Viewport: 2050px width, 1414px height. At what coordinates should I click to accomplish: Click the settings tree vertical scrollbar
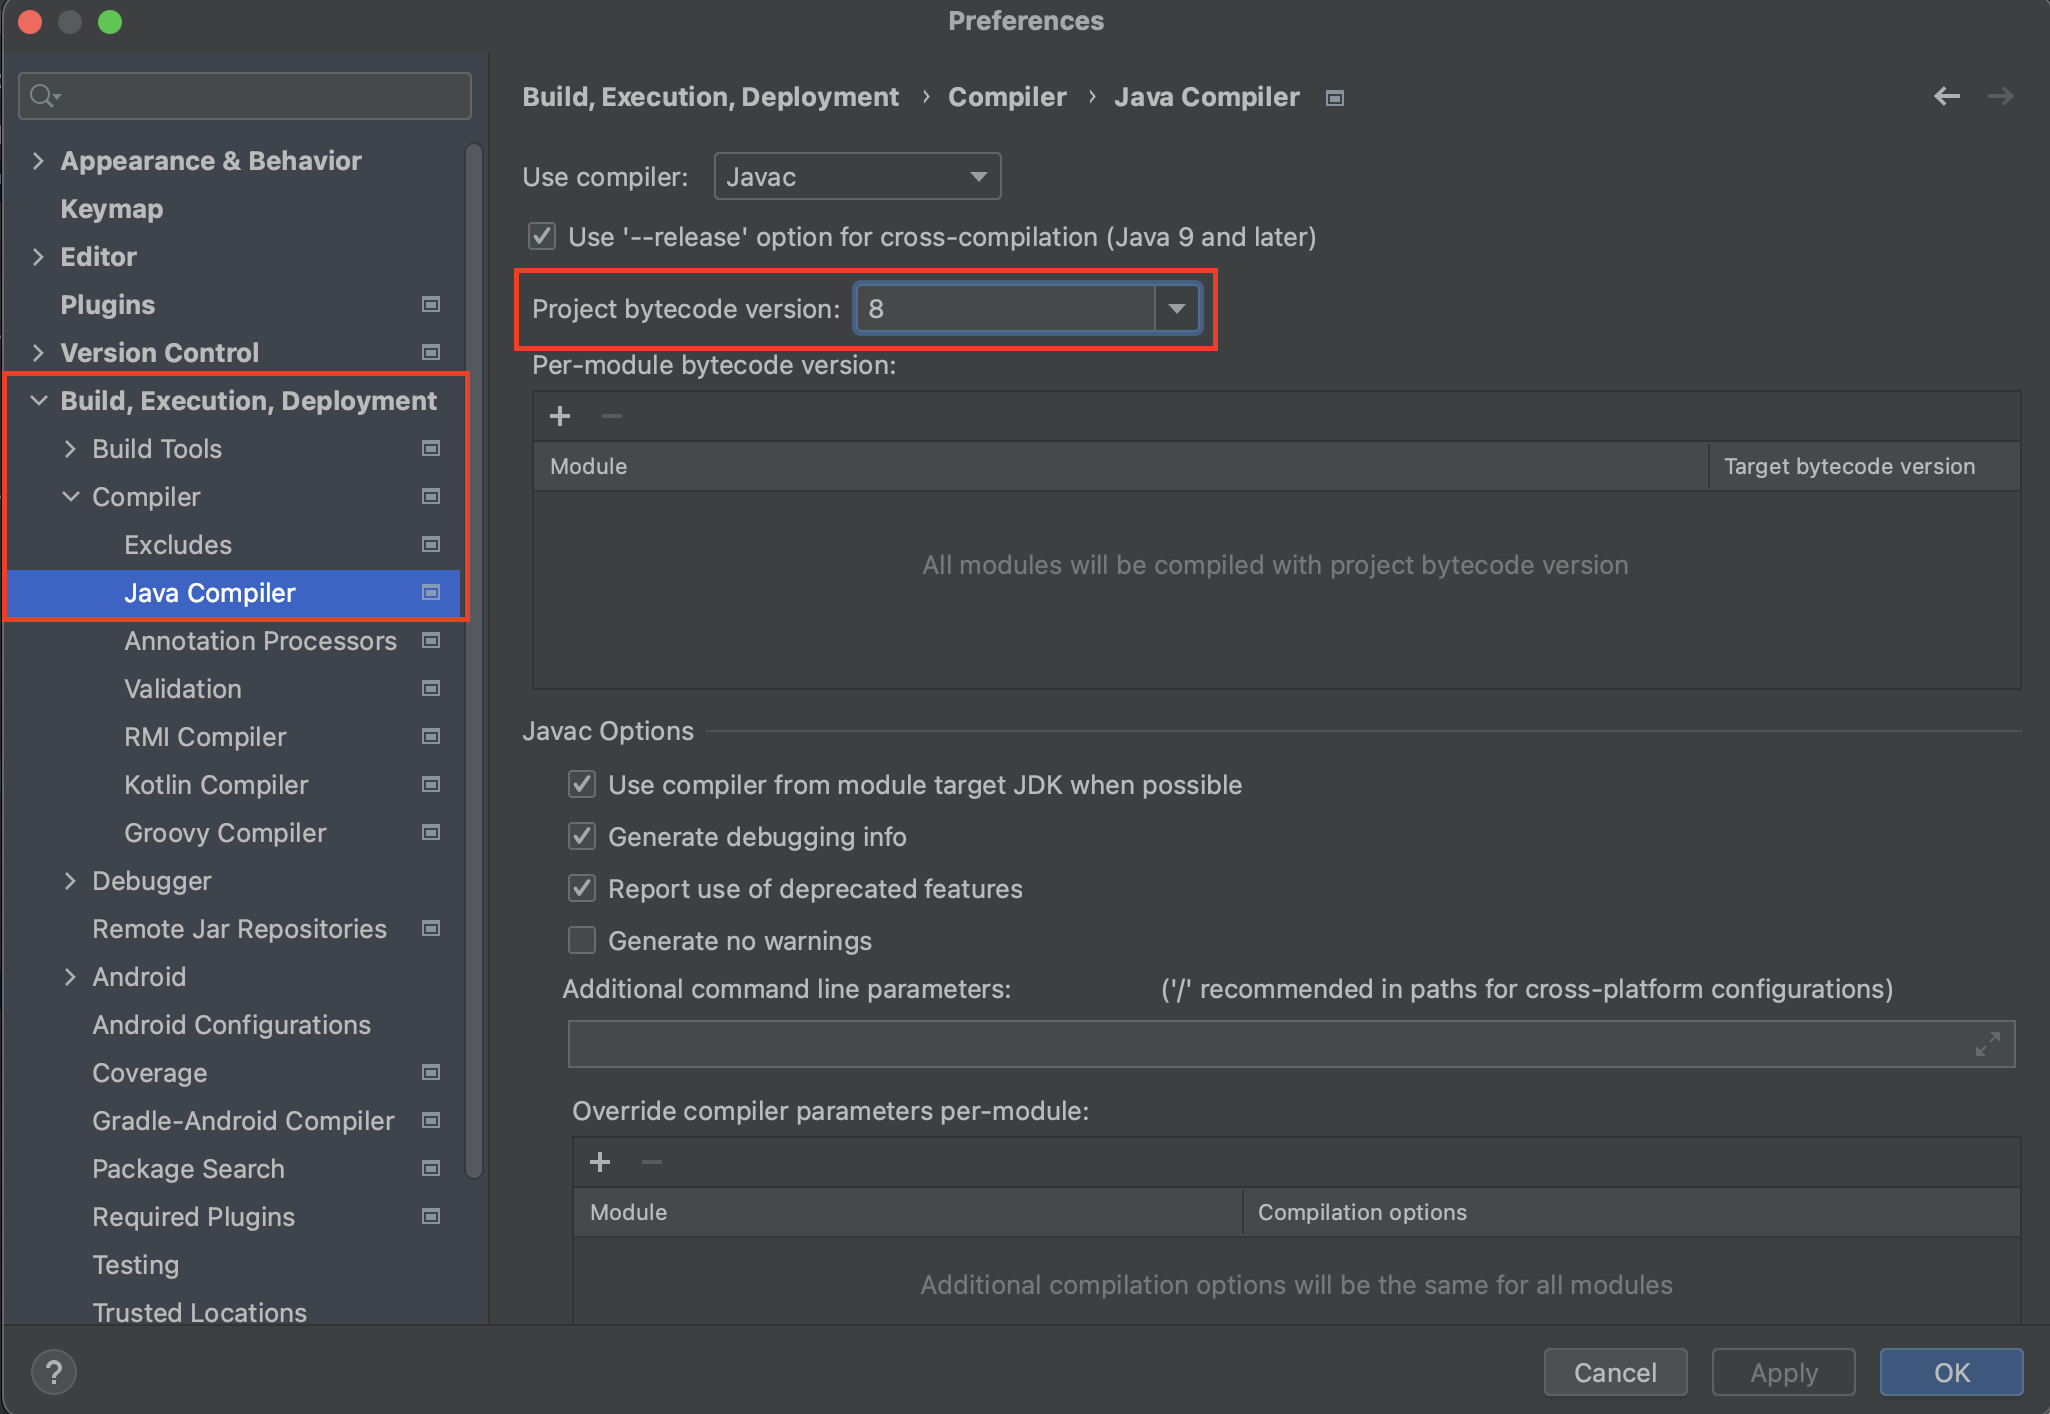click(x=474, y=660)
